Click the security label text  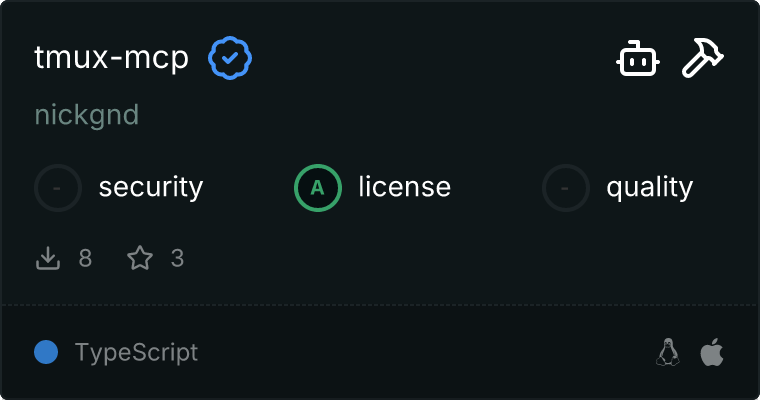click(x=151, y=187)
